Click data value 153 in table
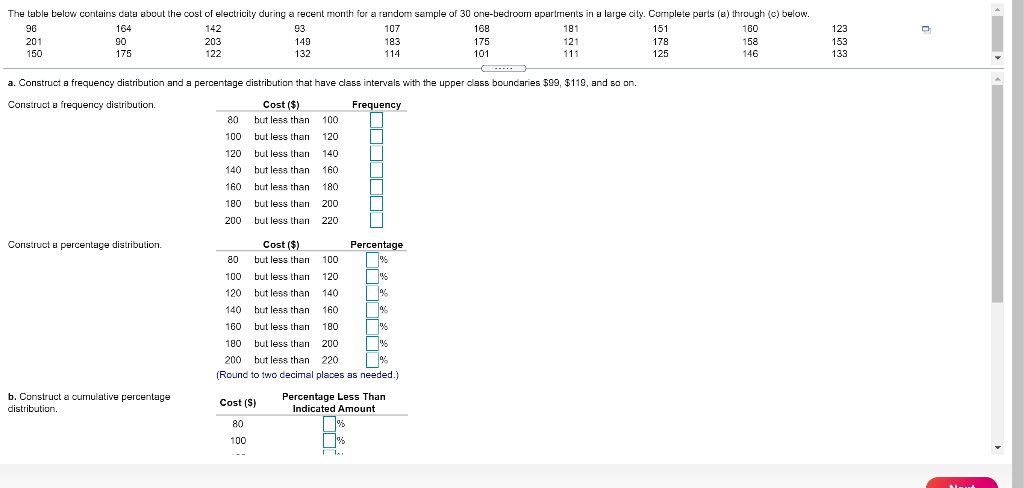 click(840, 41)
